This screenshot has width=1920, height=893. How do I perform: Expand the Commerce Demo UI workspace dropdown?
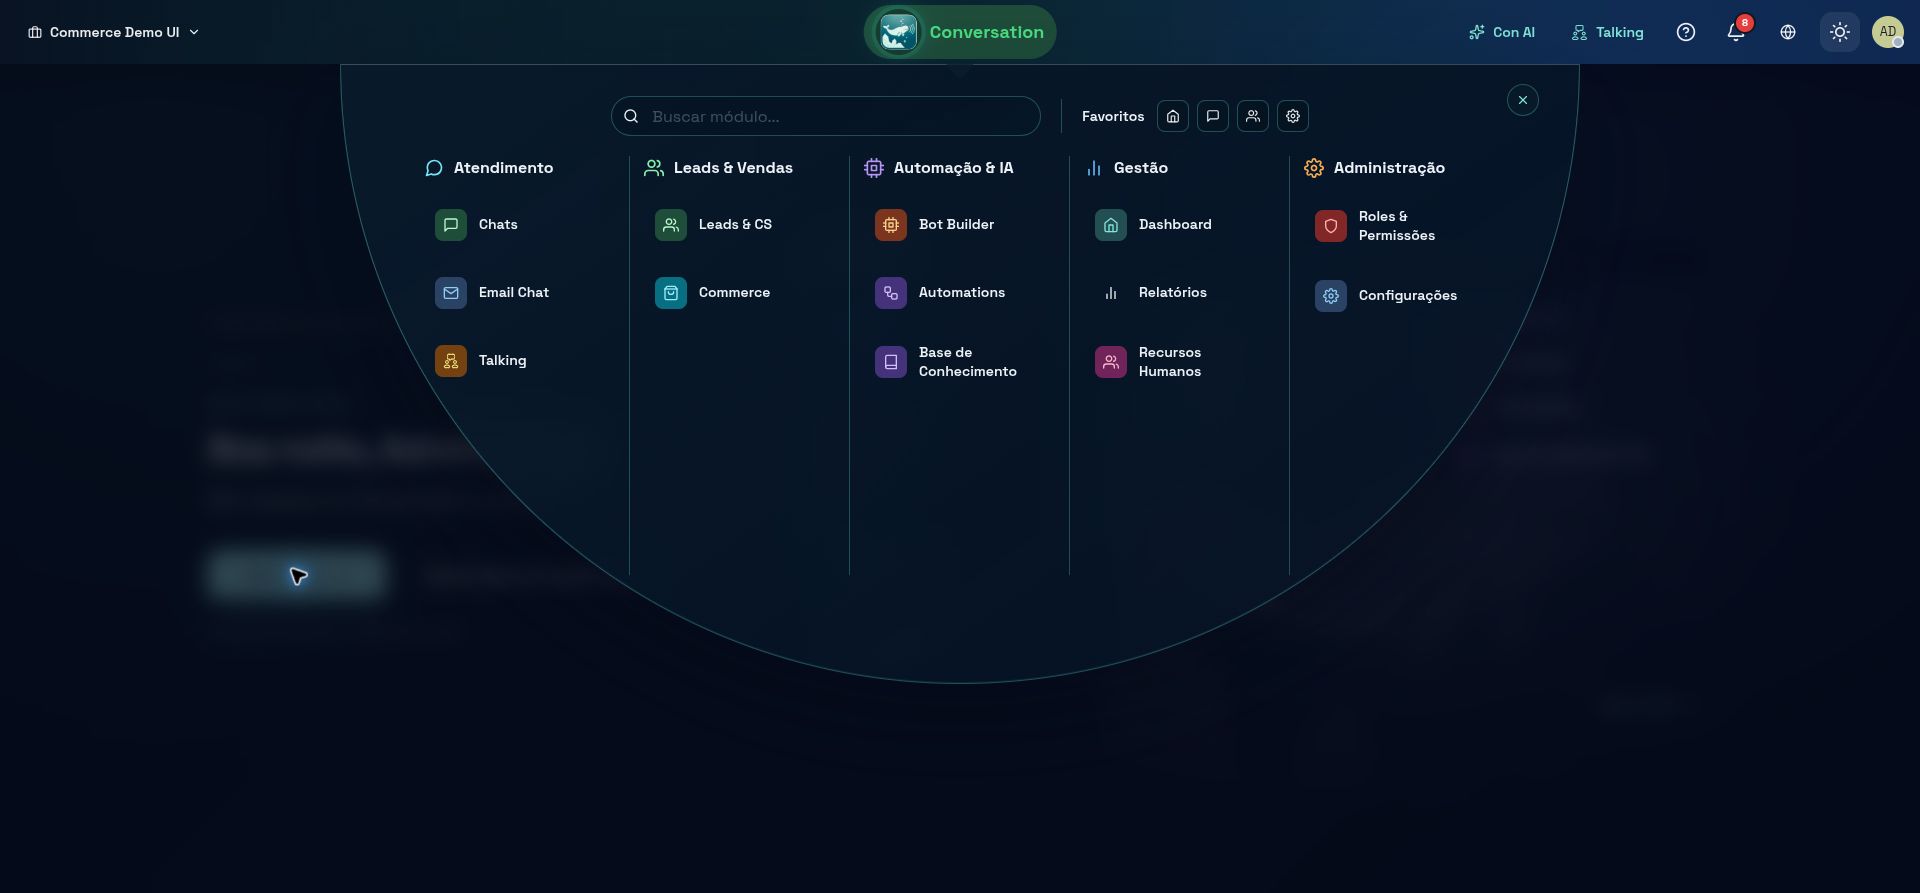click(113, 32)
